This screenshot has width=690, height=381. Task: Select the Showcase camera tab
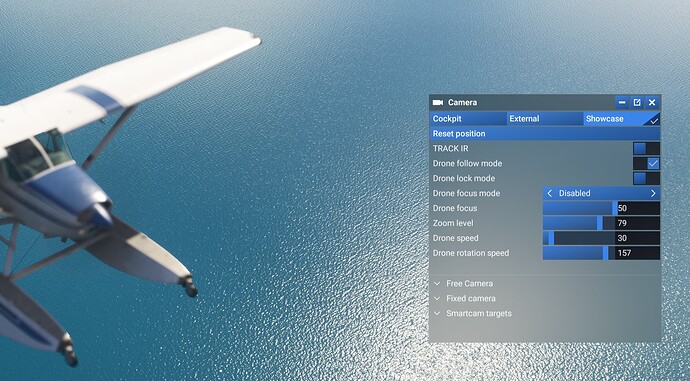tap(622, 119)
